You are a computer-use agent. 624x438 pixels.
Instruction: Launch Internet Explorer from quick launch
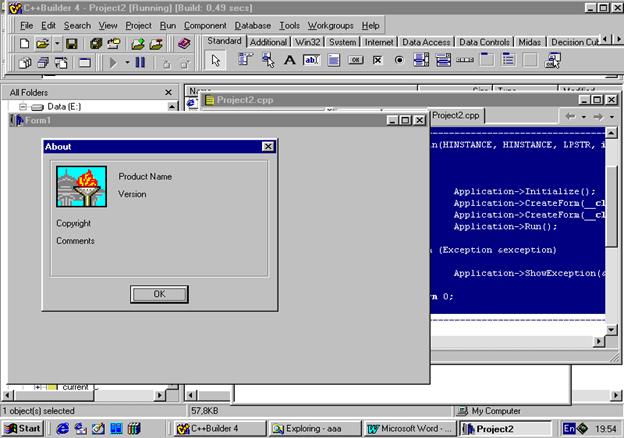(x=62, y=428)
